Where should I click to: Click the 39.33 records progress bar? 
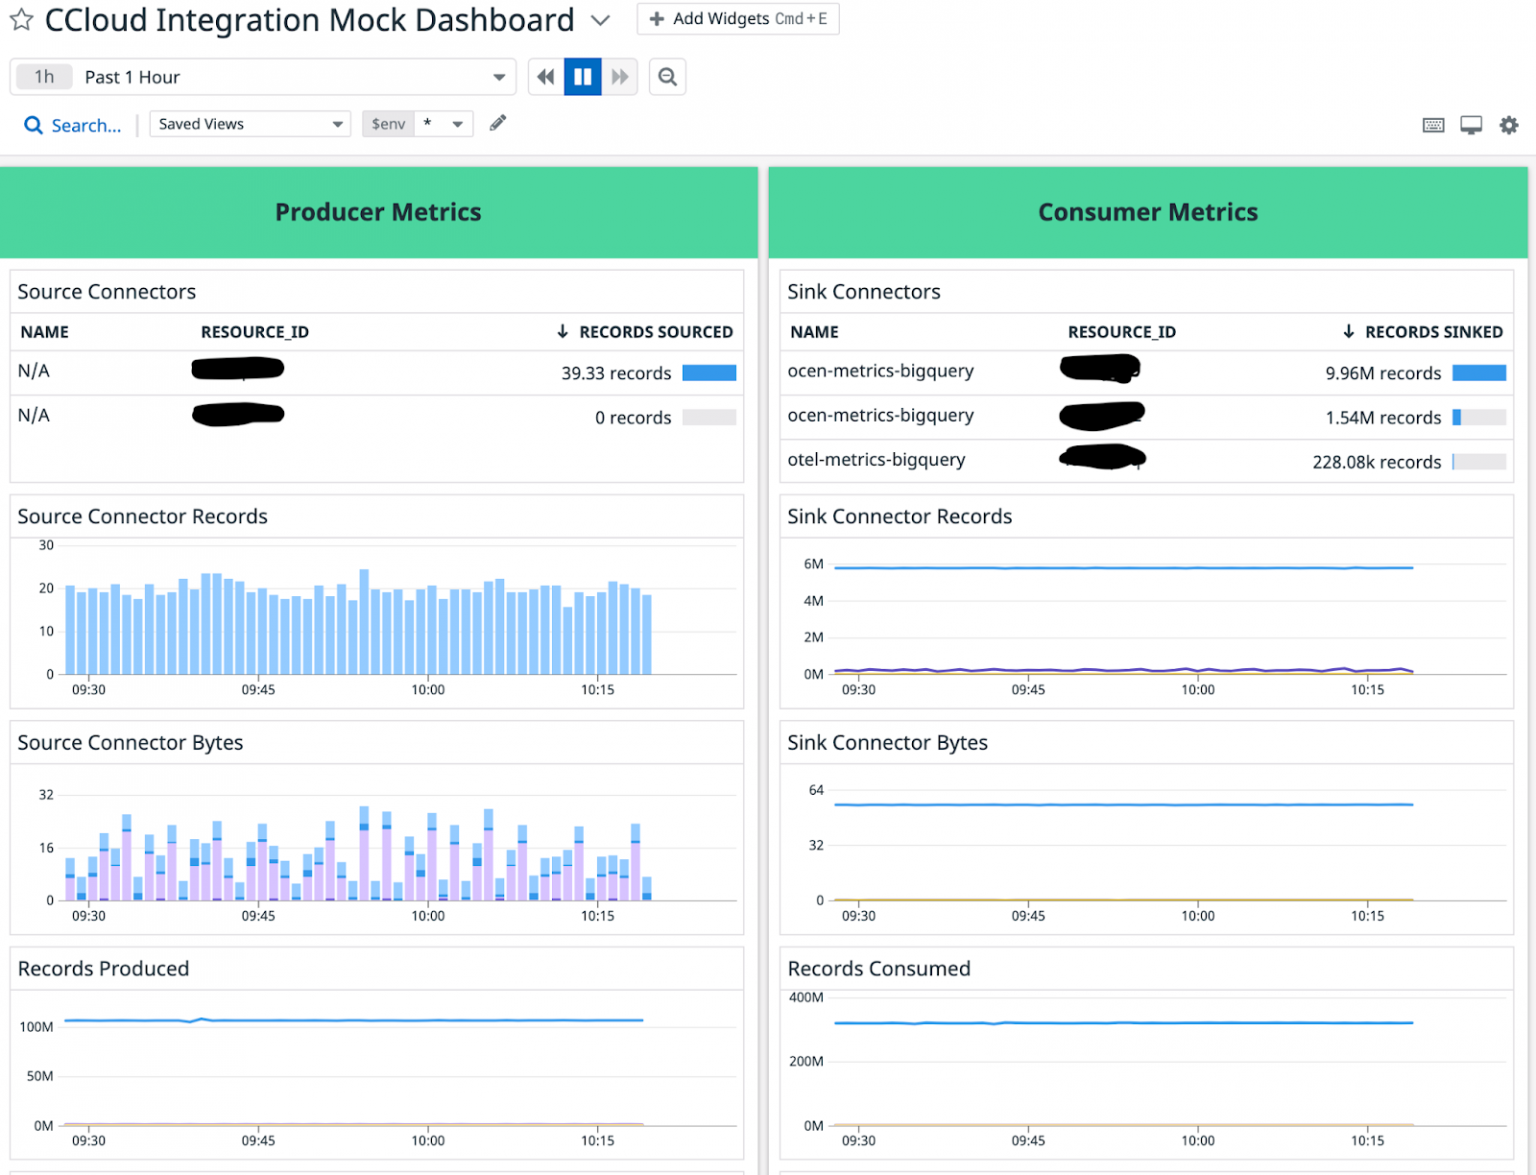tap(709, 372)
